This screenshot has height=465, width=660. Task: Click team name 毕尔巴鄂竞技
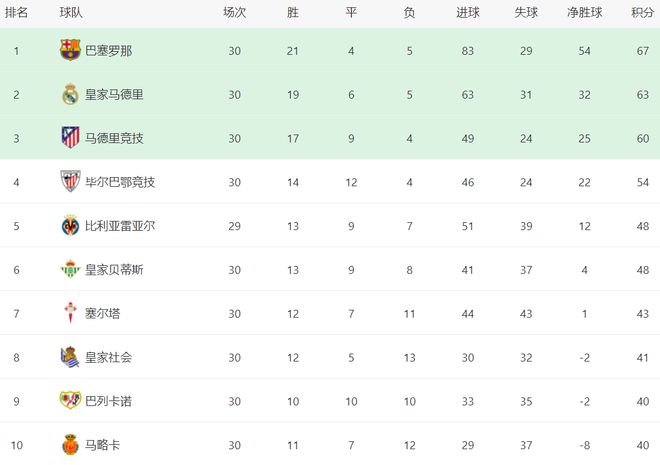120,182
